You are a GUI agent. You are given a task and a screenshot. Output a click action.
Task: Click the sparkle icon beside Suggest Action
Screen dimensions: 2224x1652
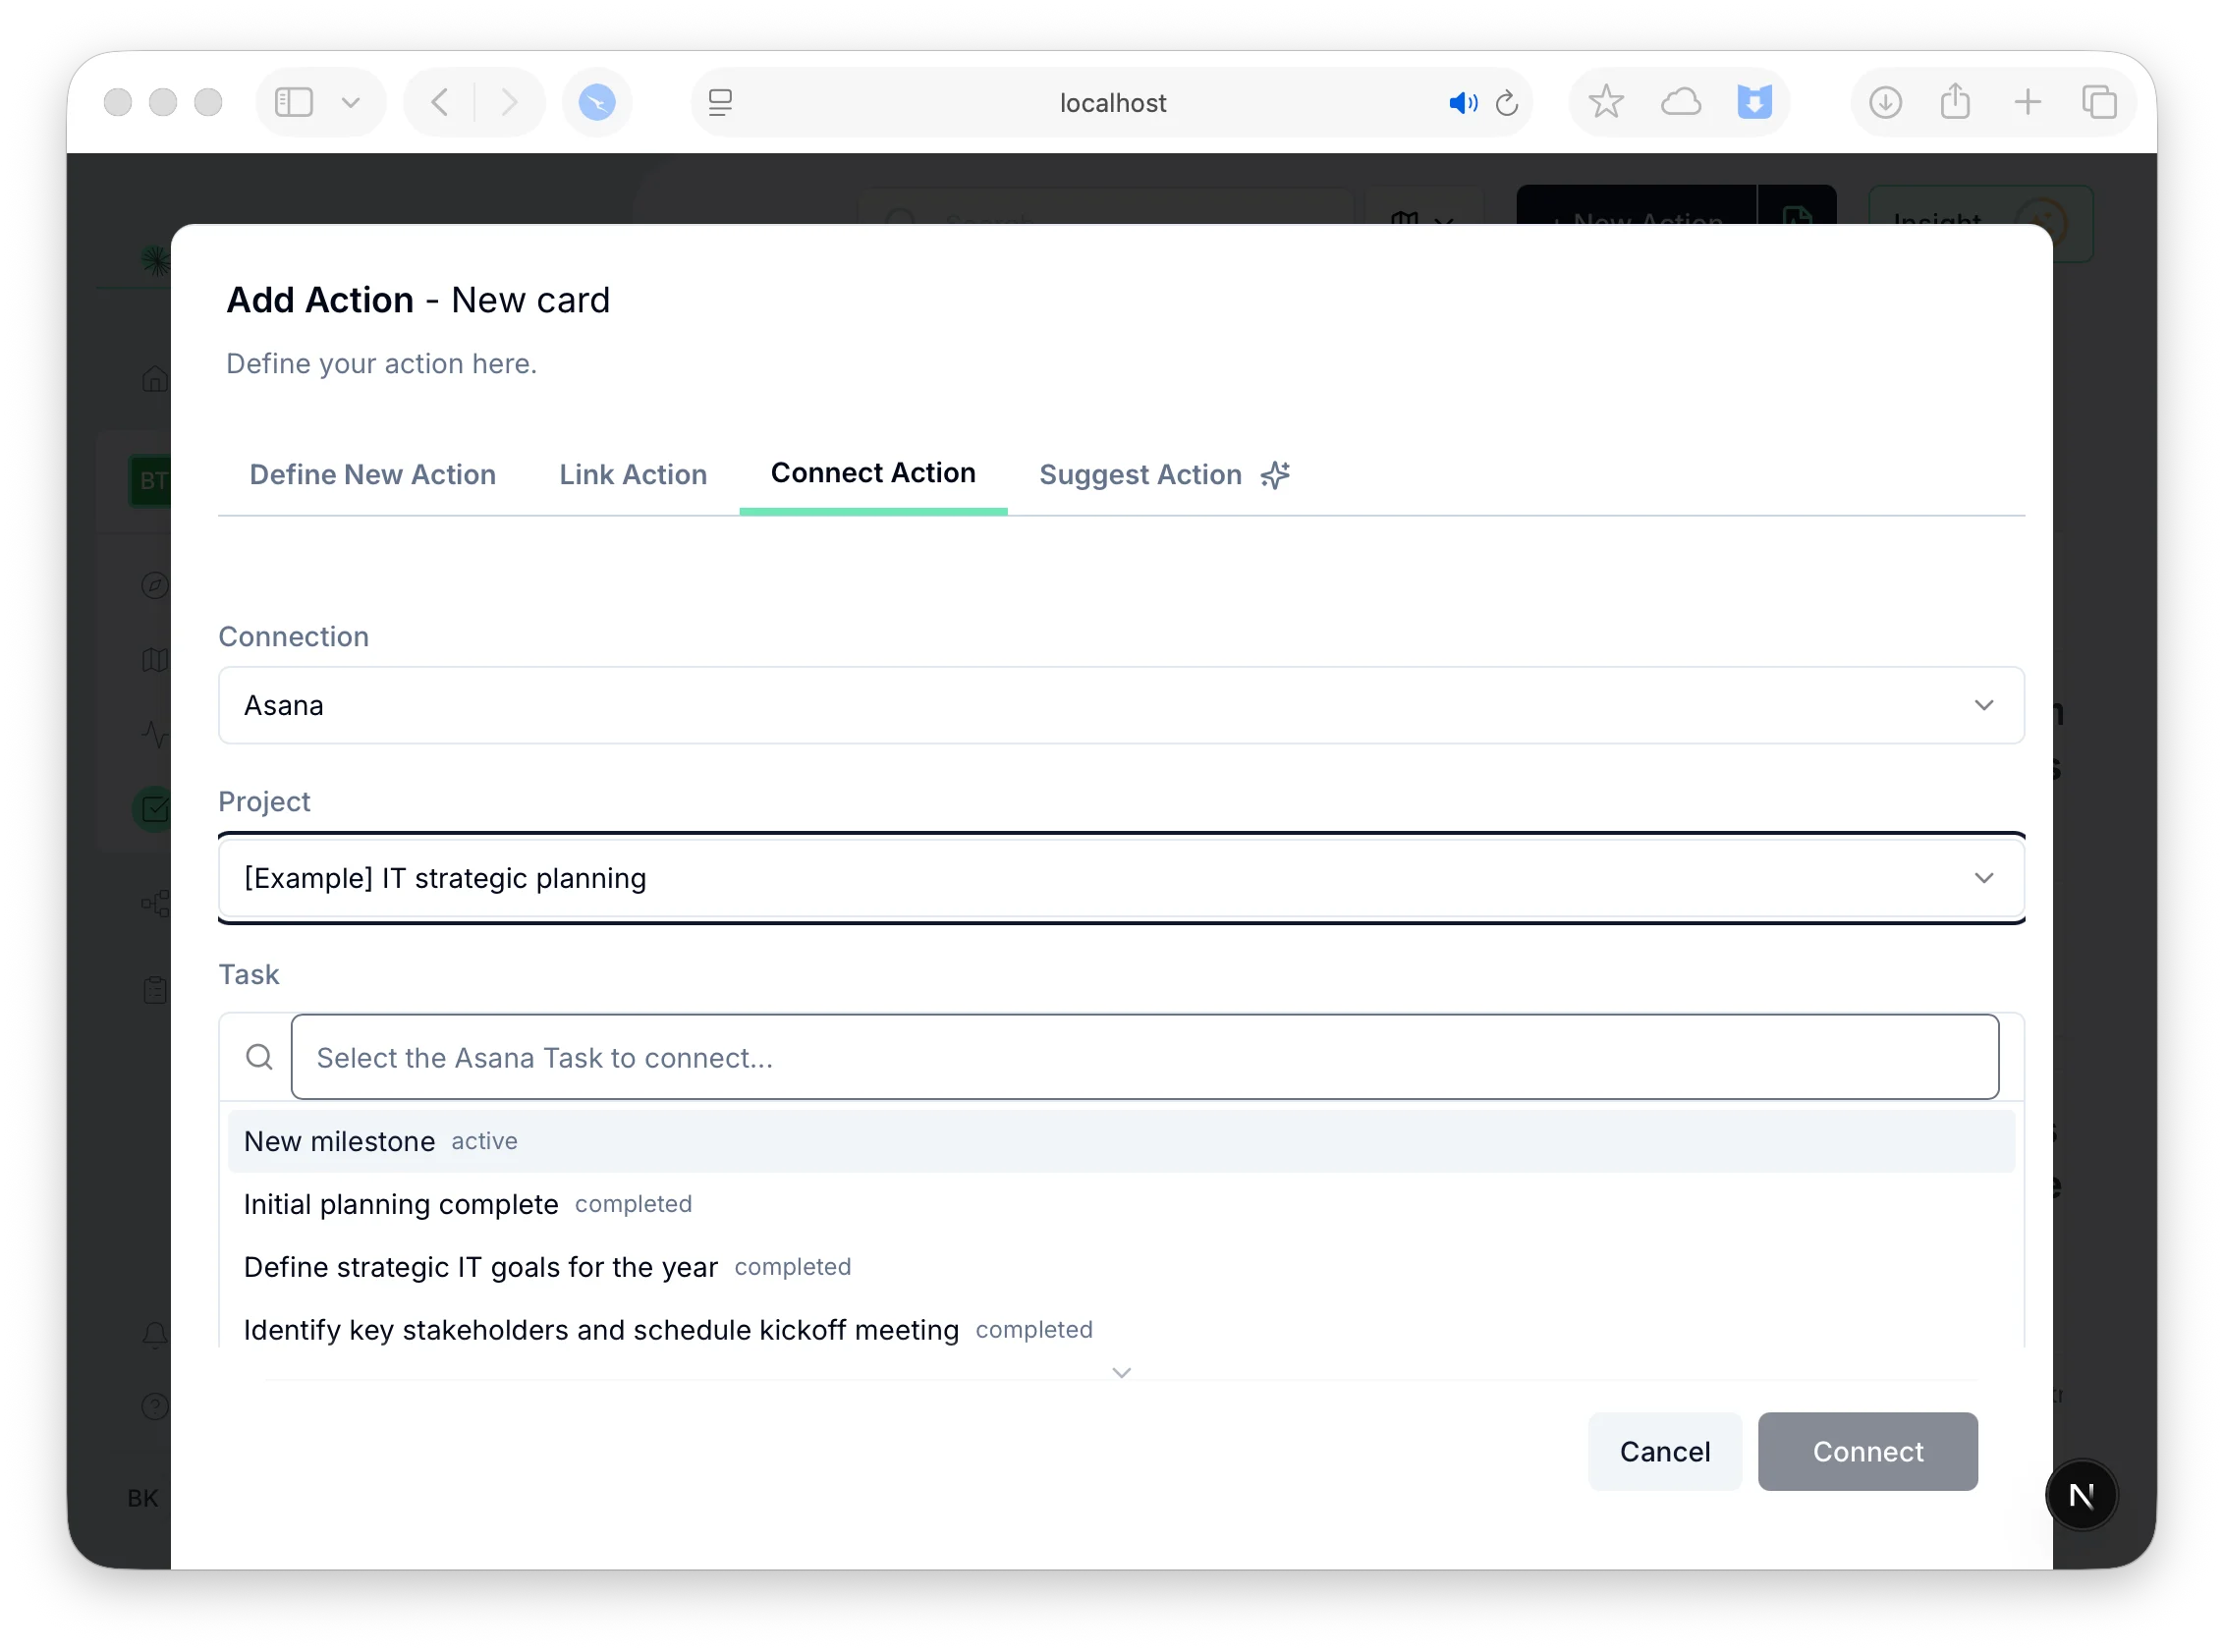1275,474
